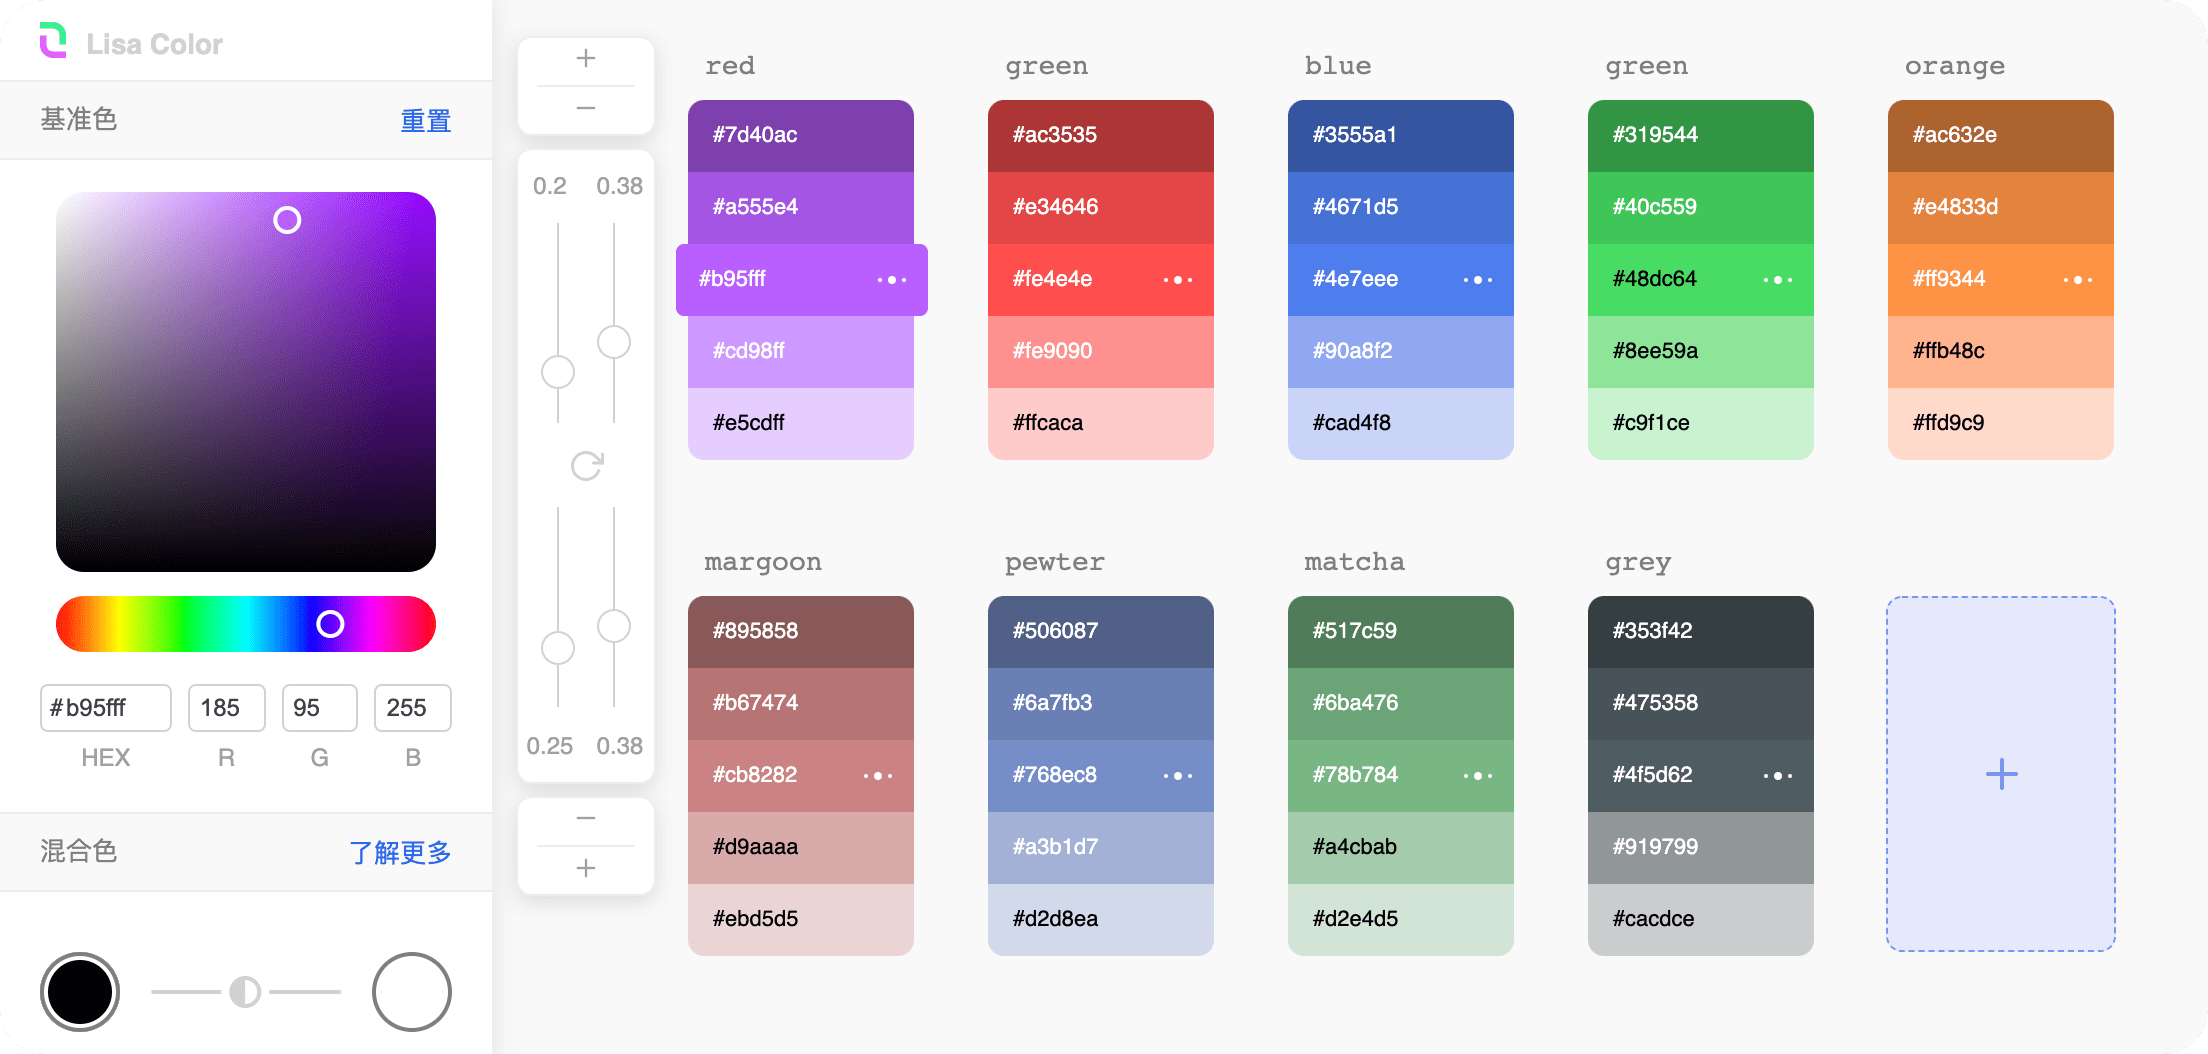Image resolution: width=2208 pixels, height=1054 pixels.
Task: Click the R value field showing 185
Action: [x=226, y=708]
